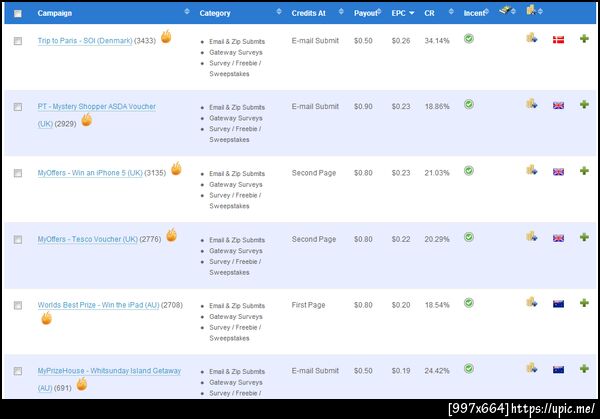600x419 pixels.
Task: Click the 21.03% CR value
Action: [437, 173]
